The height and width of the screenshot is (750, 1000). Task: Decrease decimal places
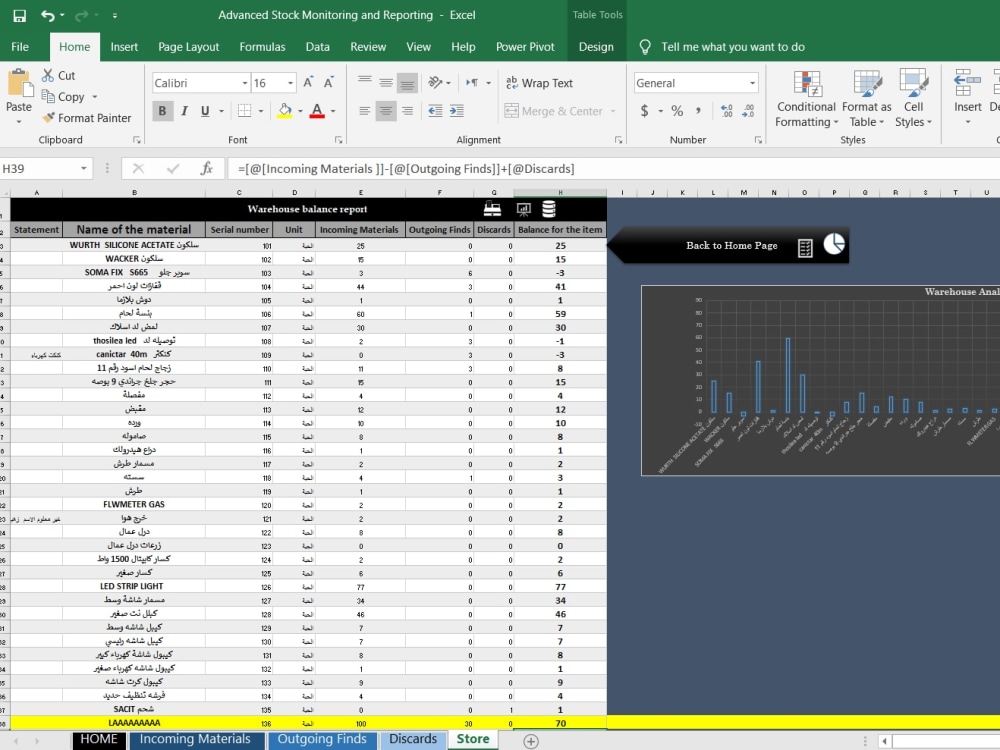(748, 111)
